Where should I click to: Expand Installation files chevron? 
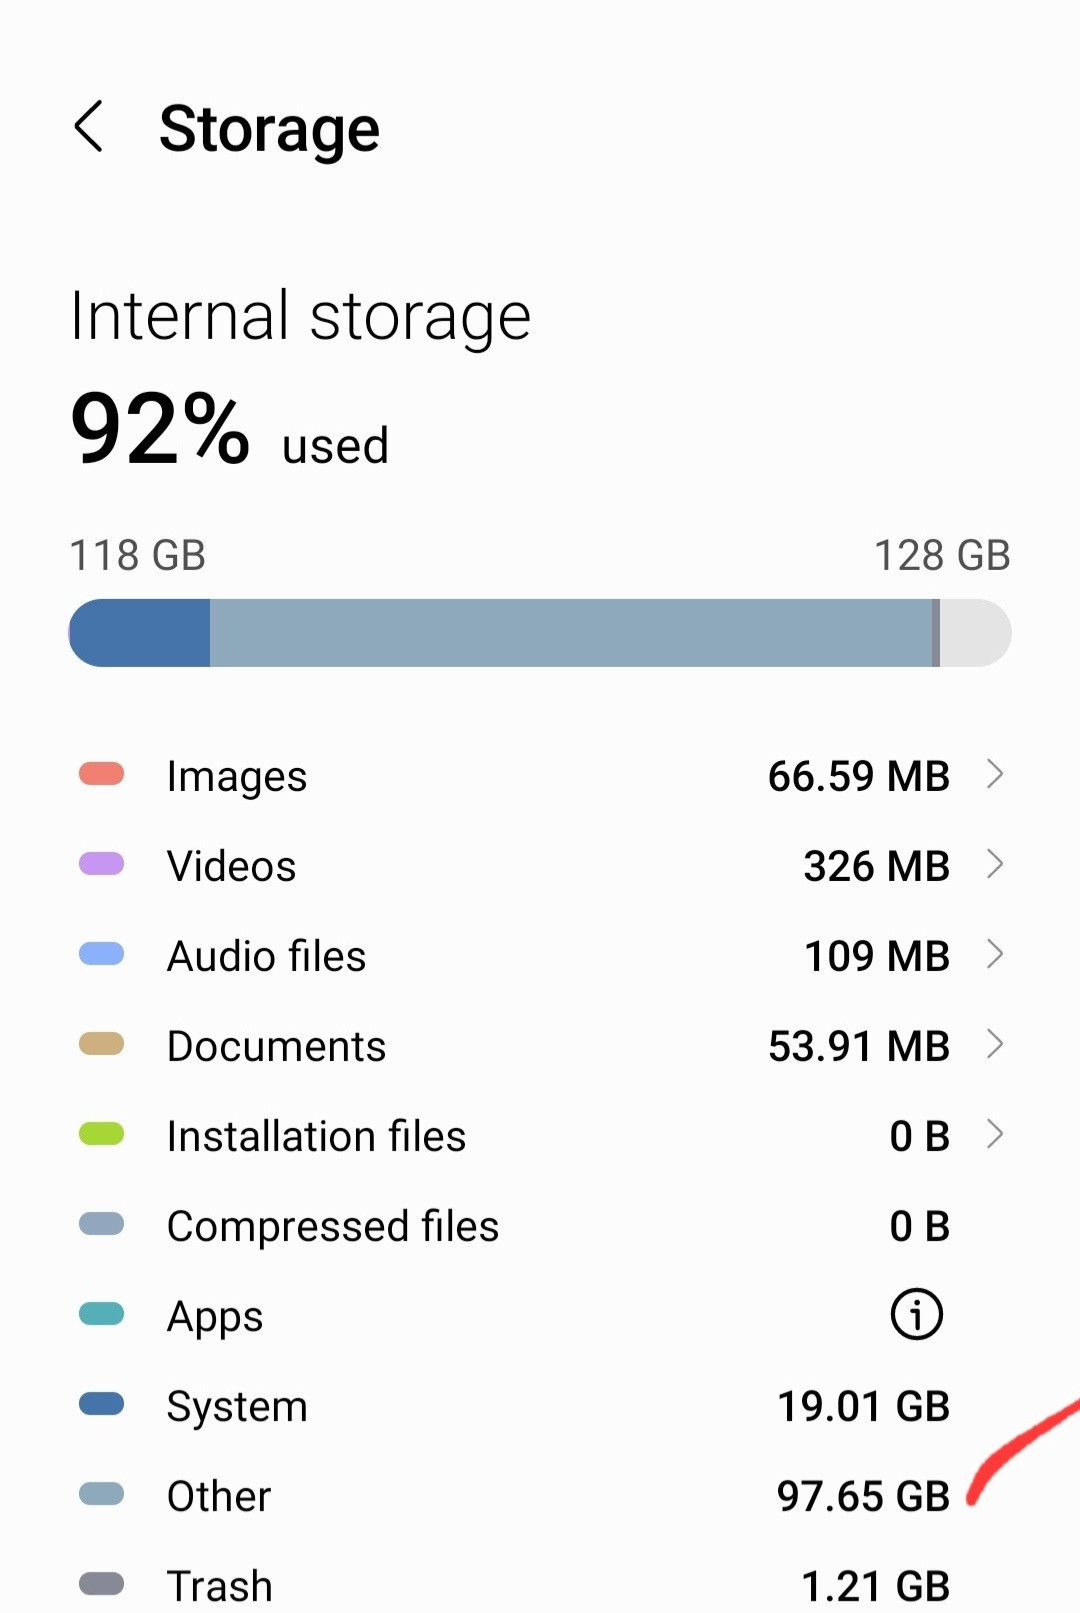(x=994, y=1134)
